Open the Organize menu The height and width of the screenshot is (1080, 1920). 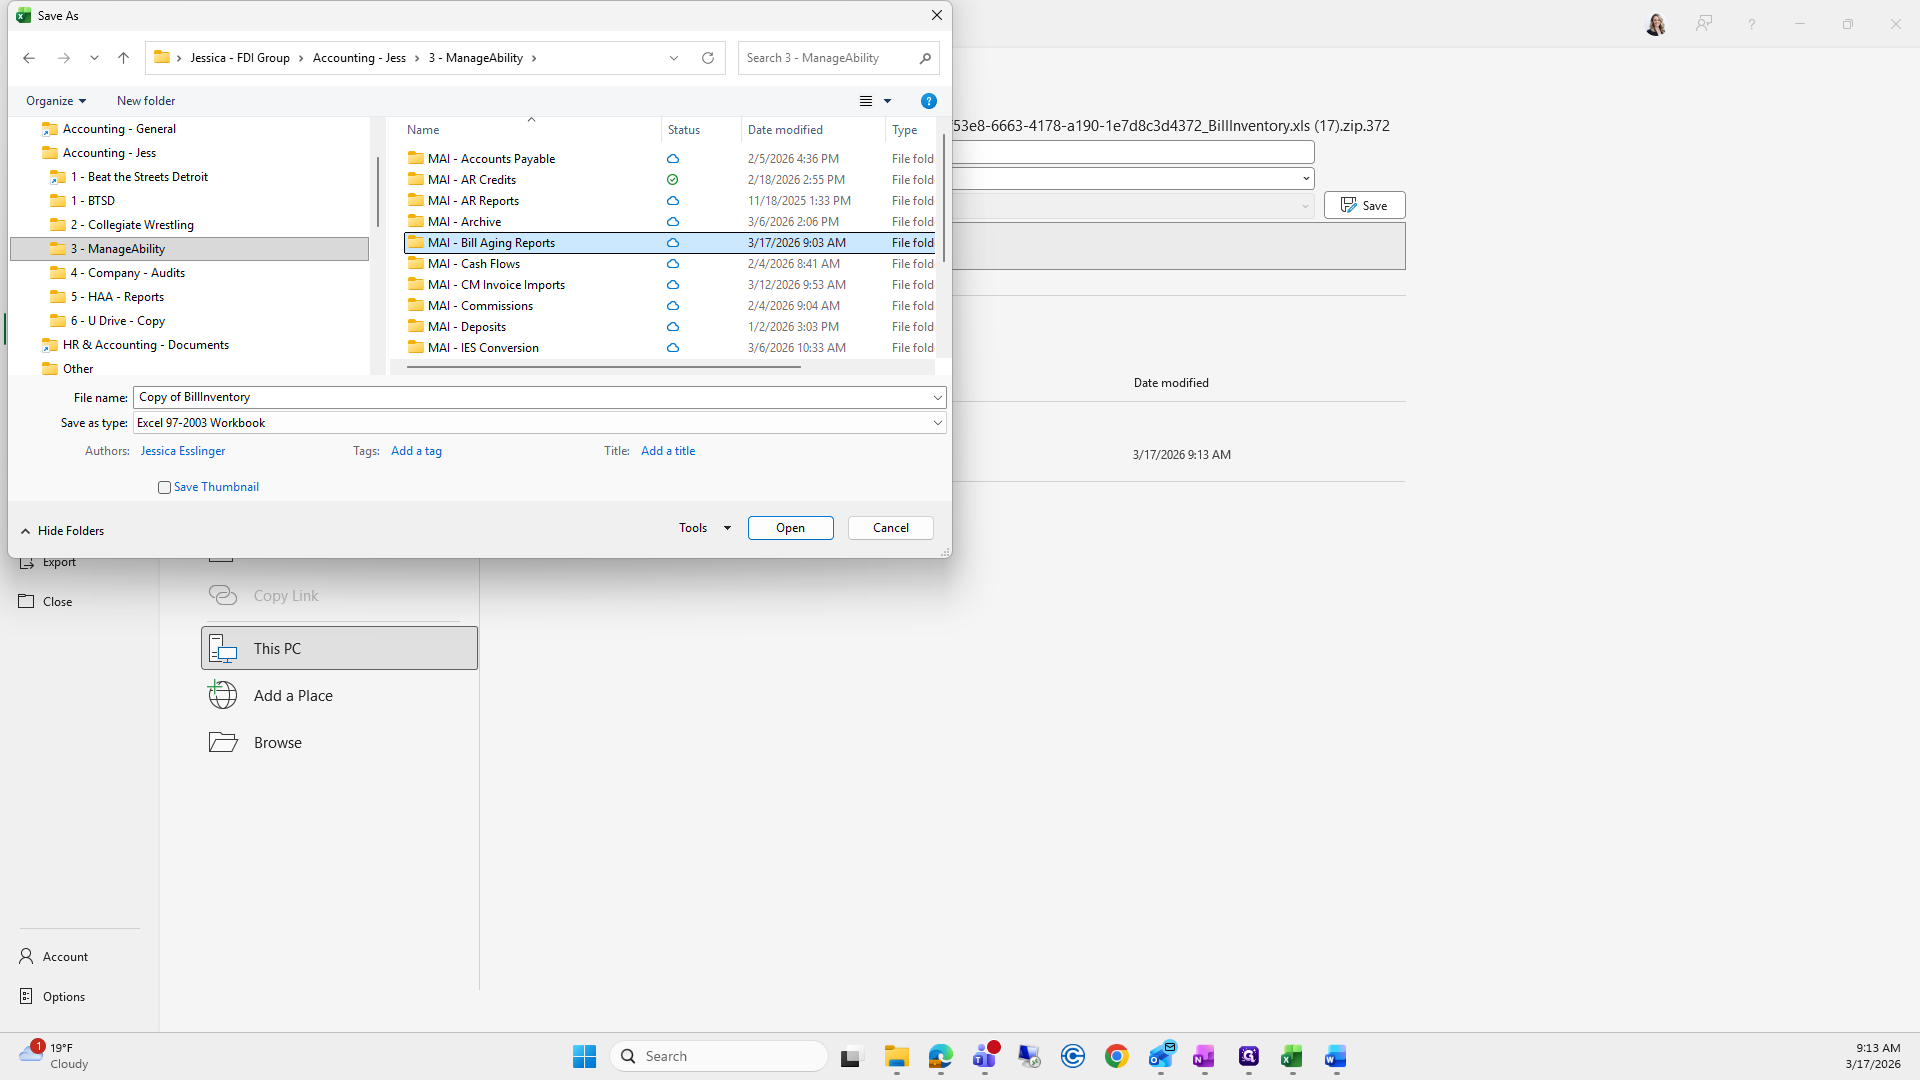[x=56, y=101]
